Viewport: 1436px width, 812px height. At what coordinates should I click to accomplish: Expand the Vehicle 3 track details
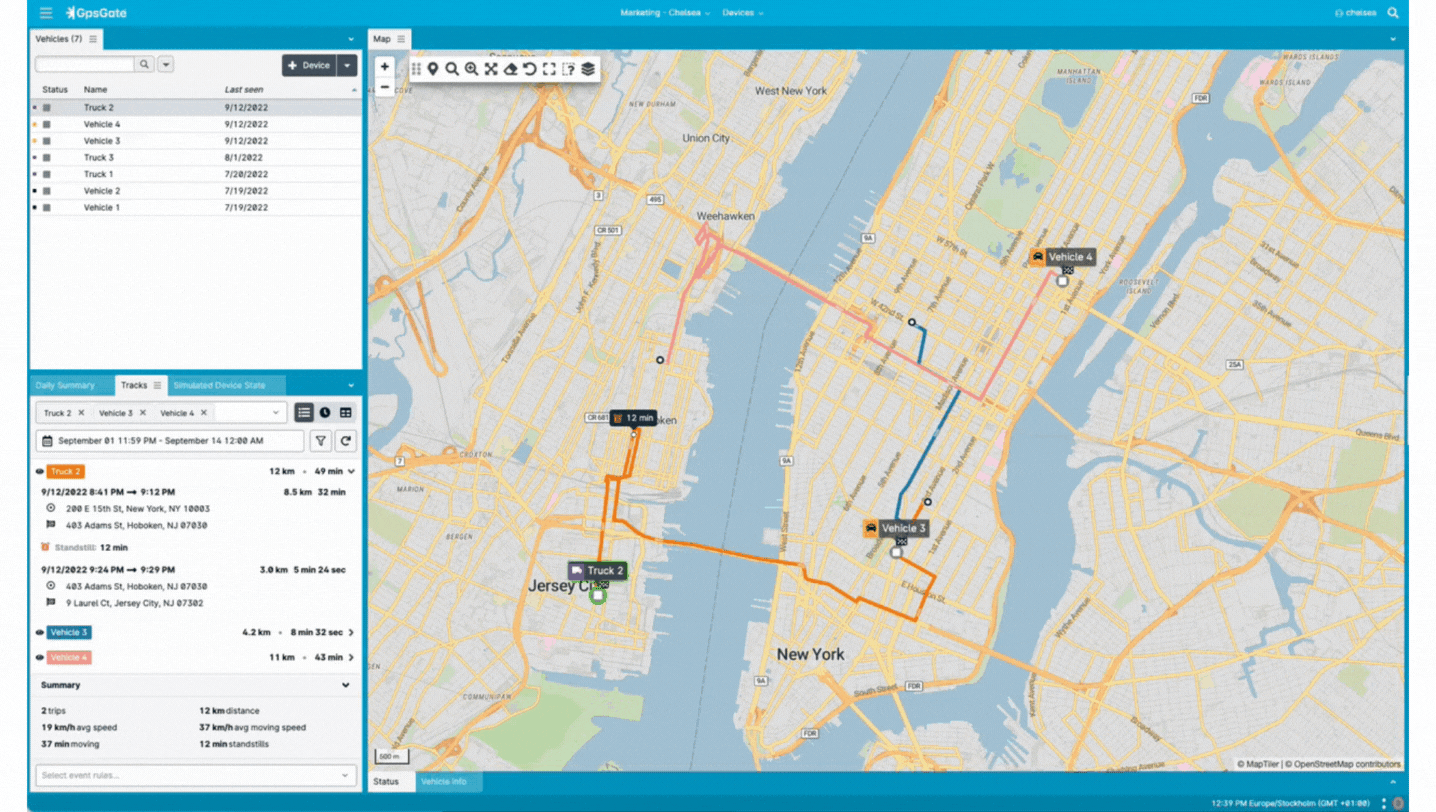[351, 632]
